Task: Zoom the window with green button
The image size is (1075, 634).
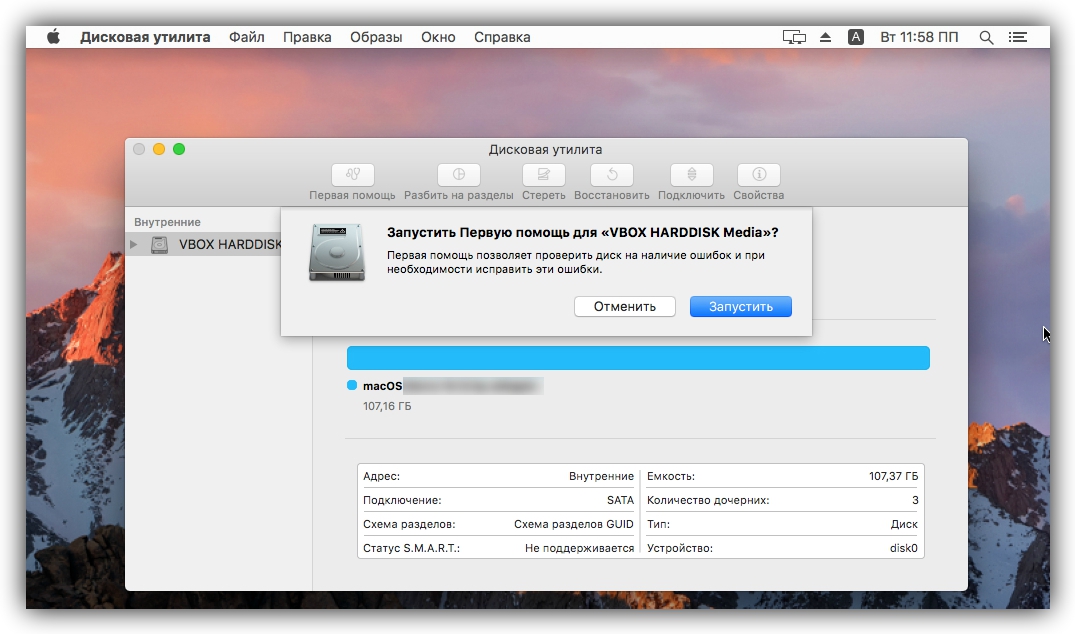Action: [x=179, y=149]
